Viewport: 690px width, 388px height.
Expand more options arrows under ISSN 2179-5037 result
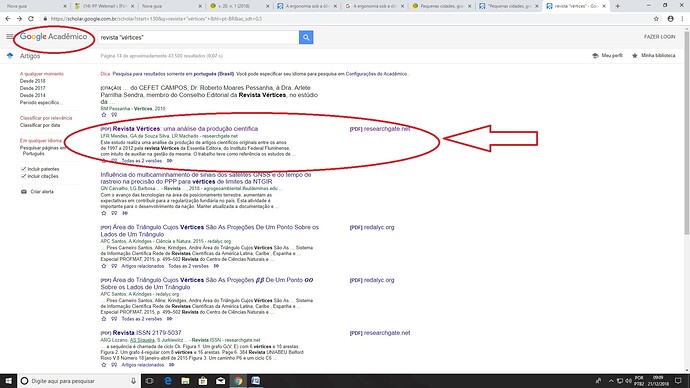[x=172, y=365]
